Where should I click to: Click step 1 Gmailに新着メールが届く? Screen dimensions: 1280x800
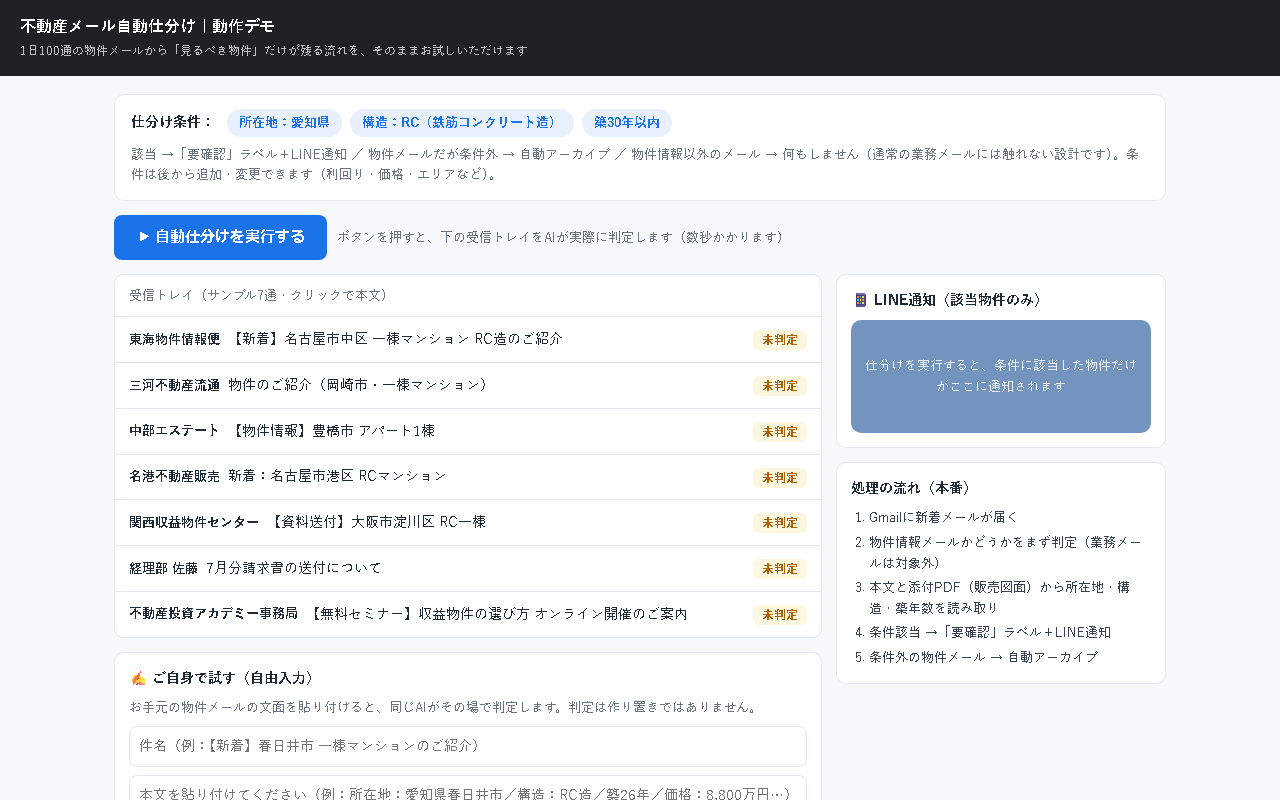[943, 517]
